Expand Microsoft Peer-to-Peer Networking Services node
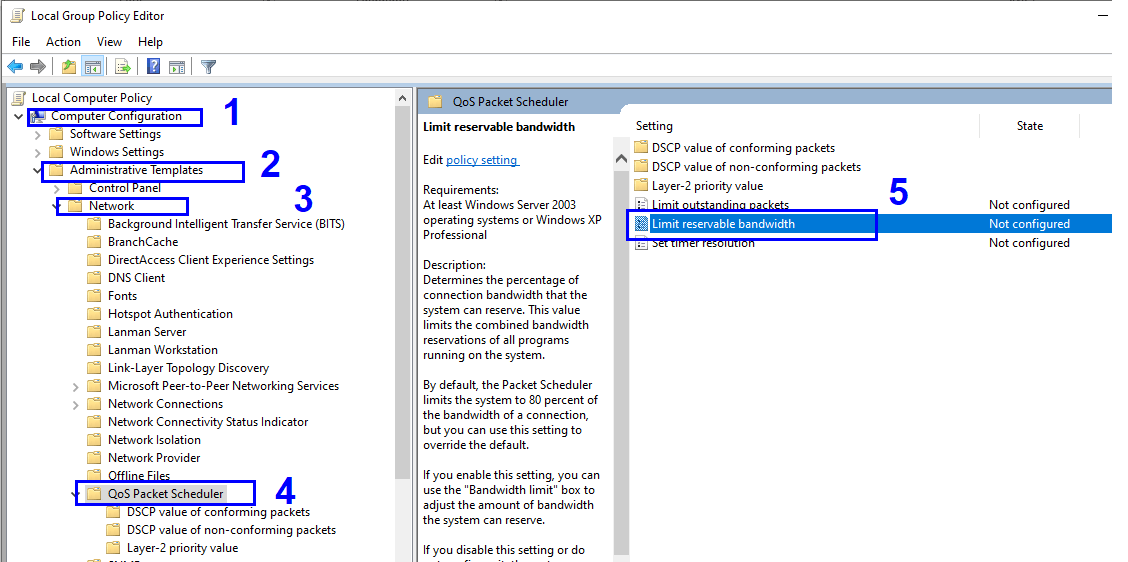 click(76, 386)
